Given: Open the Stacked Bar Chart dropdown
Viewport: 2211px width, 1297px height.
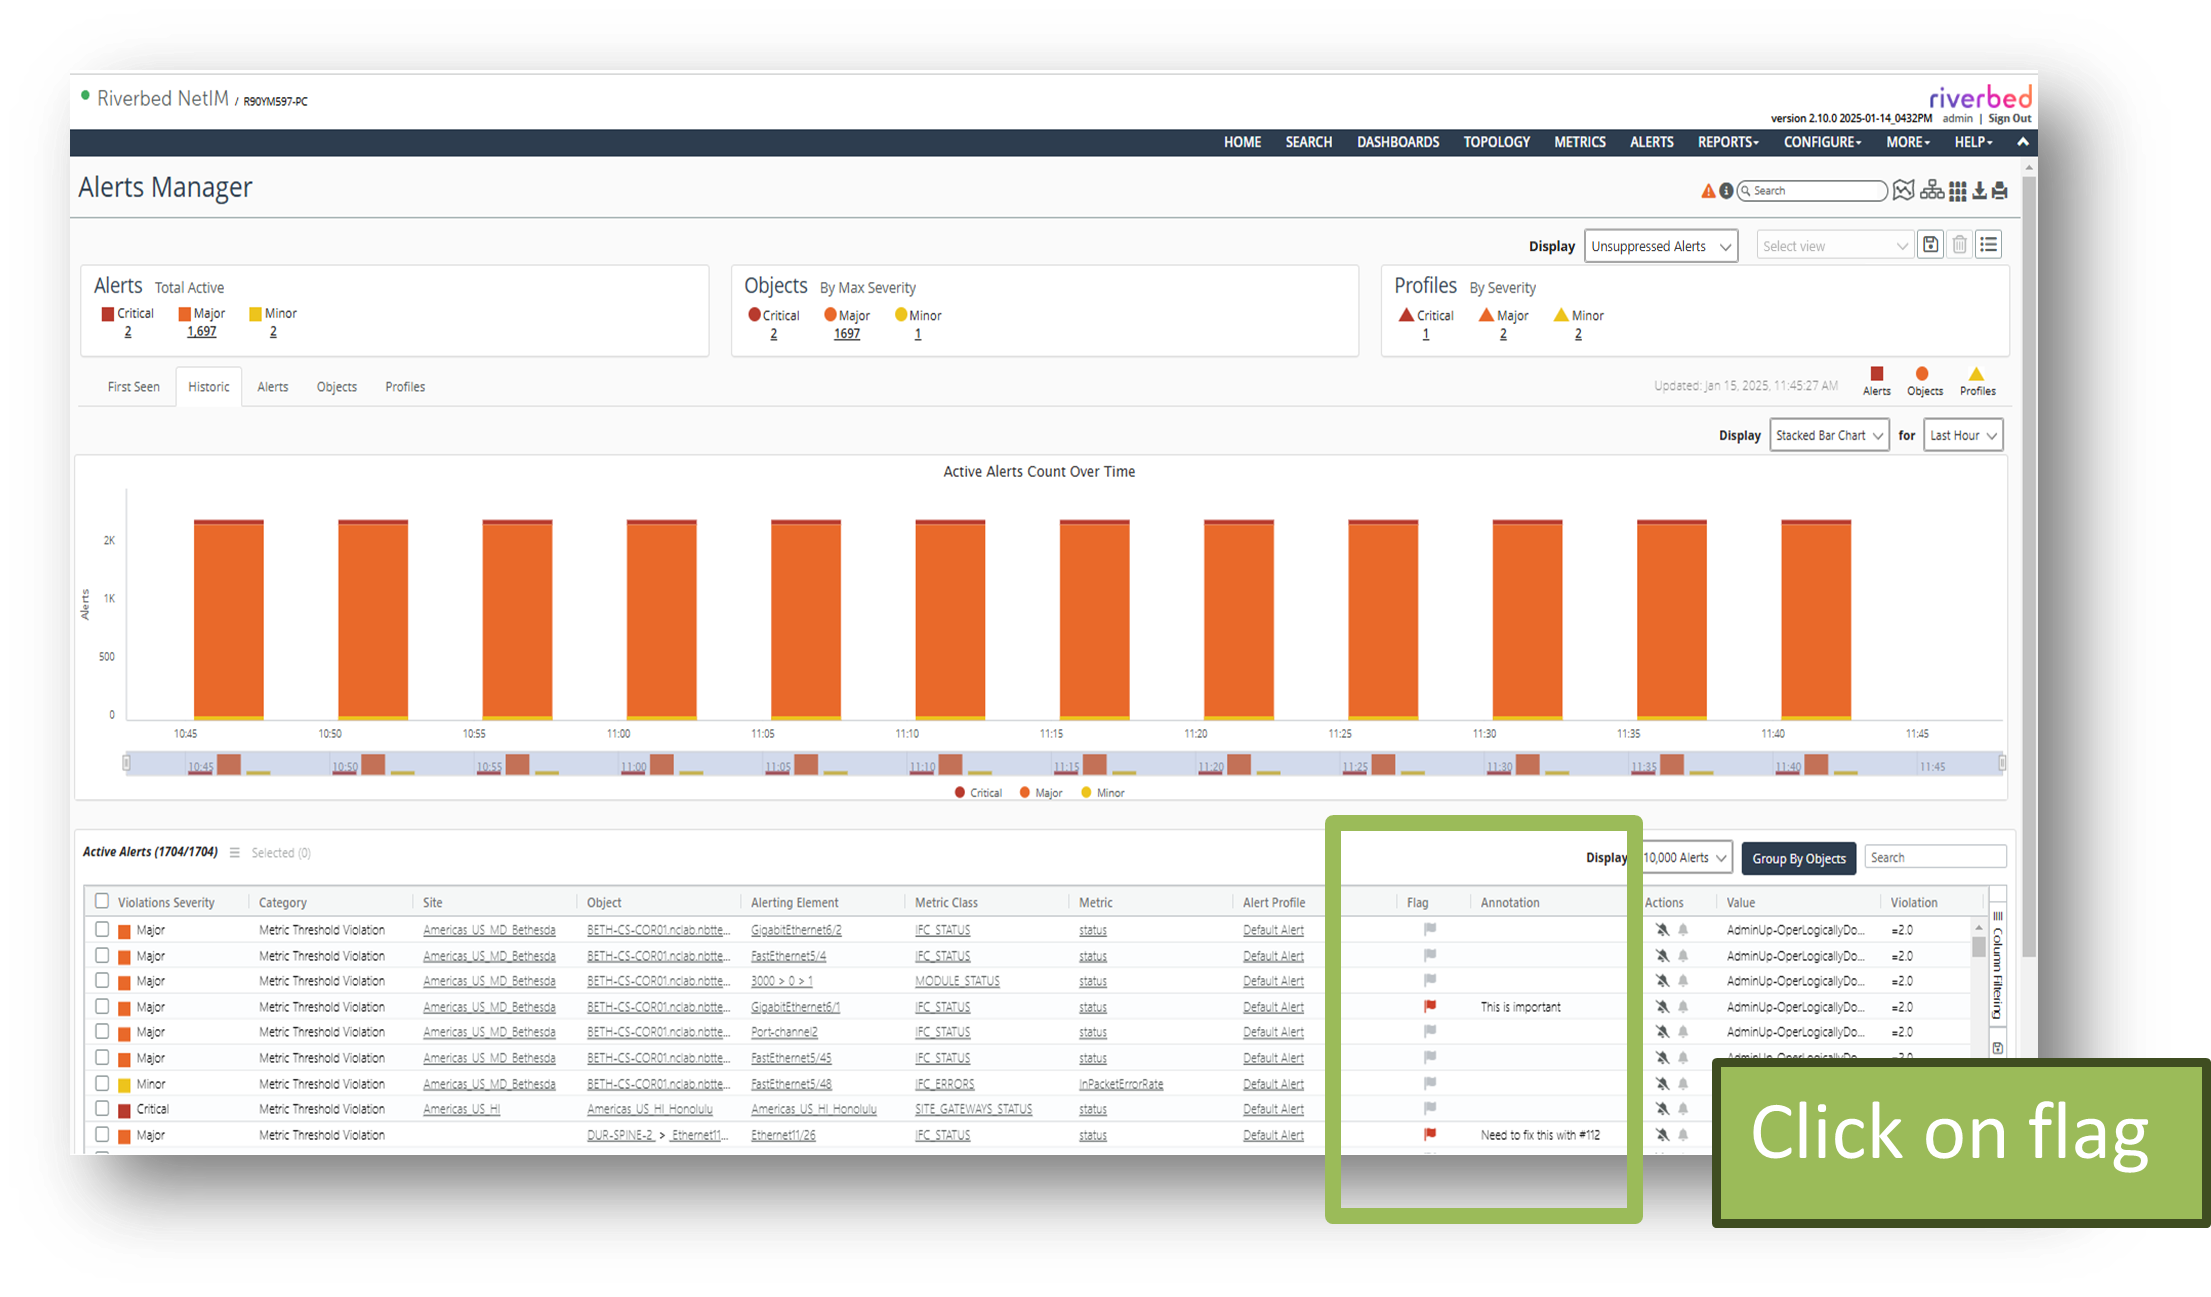Looking at the screenshot, I should tap(1828, 435).
